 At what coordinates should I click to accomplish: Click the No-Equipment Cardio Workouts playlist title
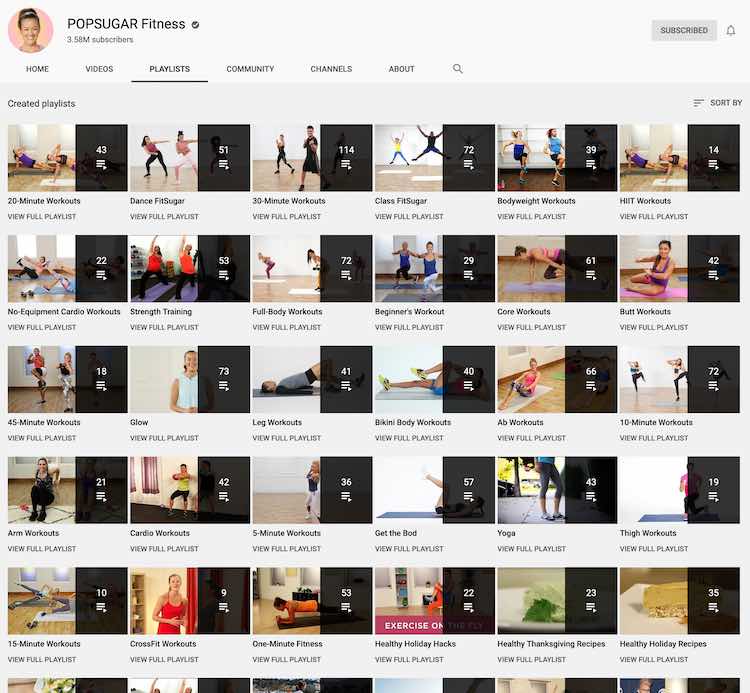[64, 311]
